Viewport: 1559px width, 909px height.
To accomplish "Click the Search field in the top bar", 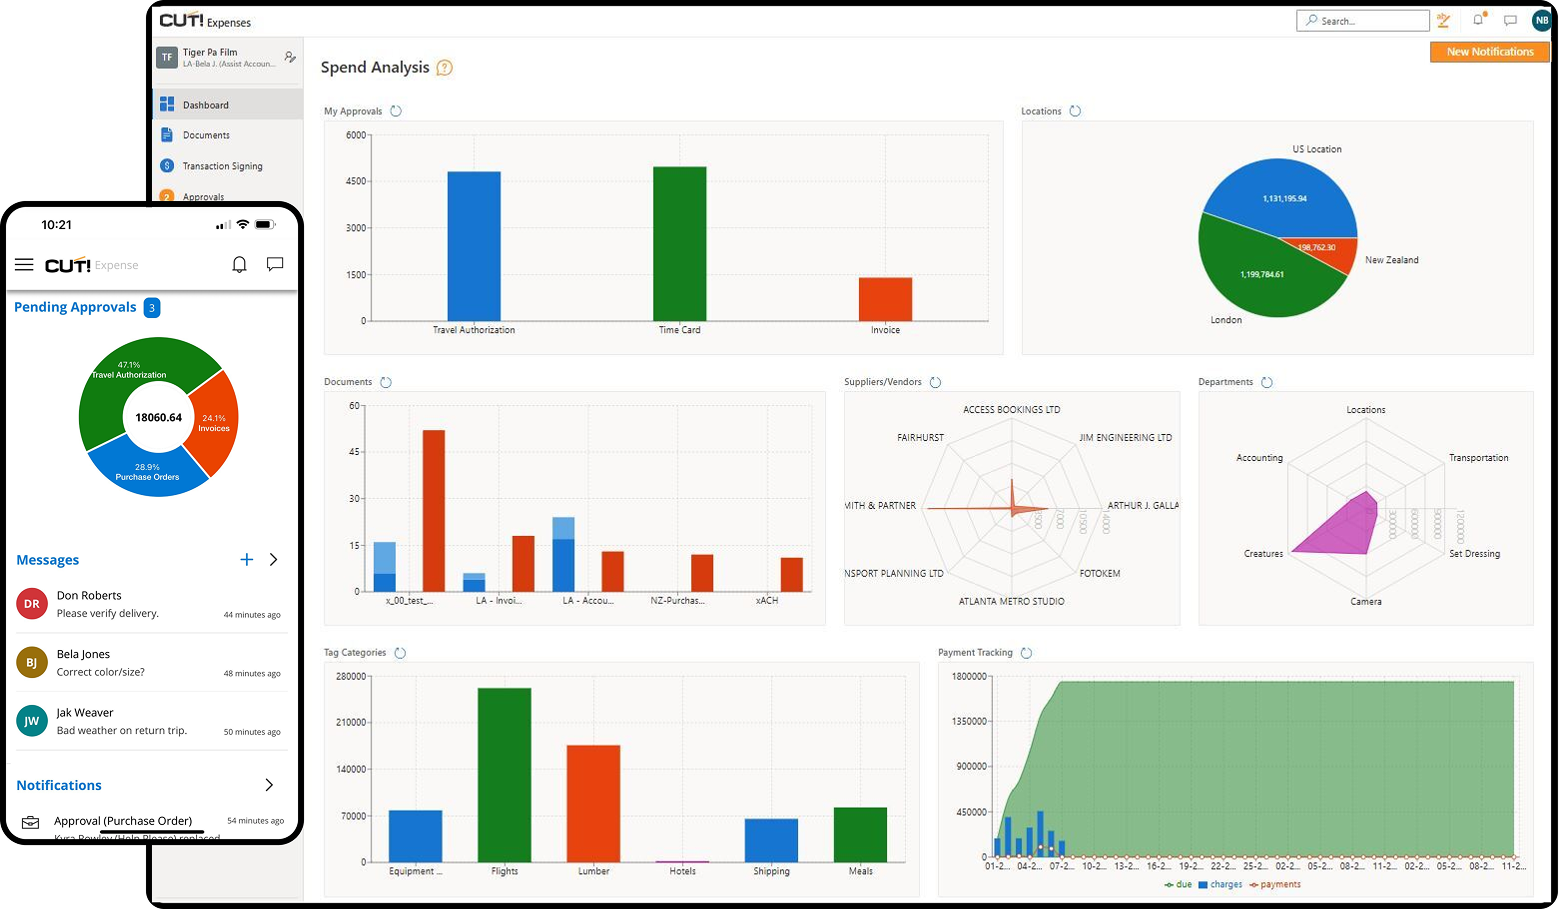I will (x=1362, y=20).
